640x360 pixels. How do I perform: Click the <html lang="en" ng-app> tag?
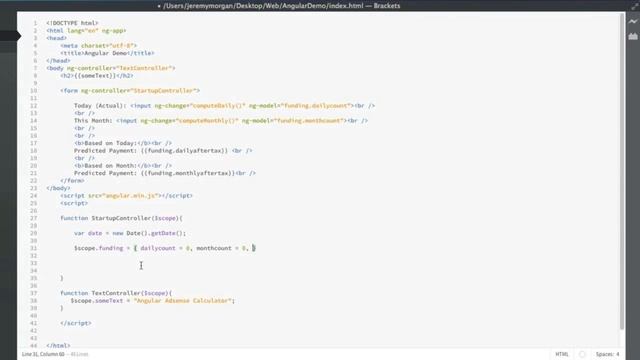click(x=86, y=31)
